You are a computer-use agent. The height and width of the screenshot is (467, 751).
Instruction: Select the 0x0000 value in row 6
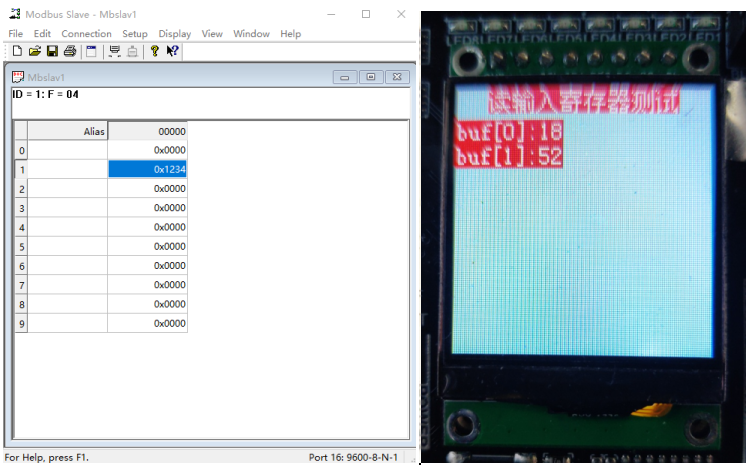[148, 265]
